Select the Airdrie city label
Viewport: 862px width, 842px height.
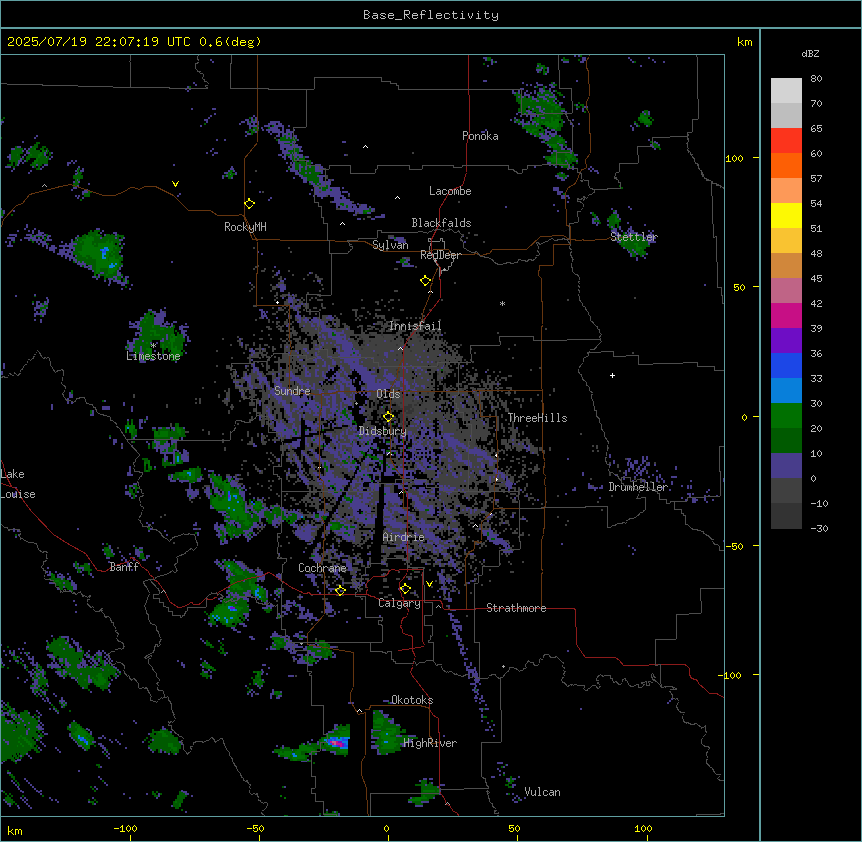click(x=404, y=537)
